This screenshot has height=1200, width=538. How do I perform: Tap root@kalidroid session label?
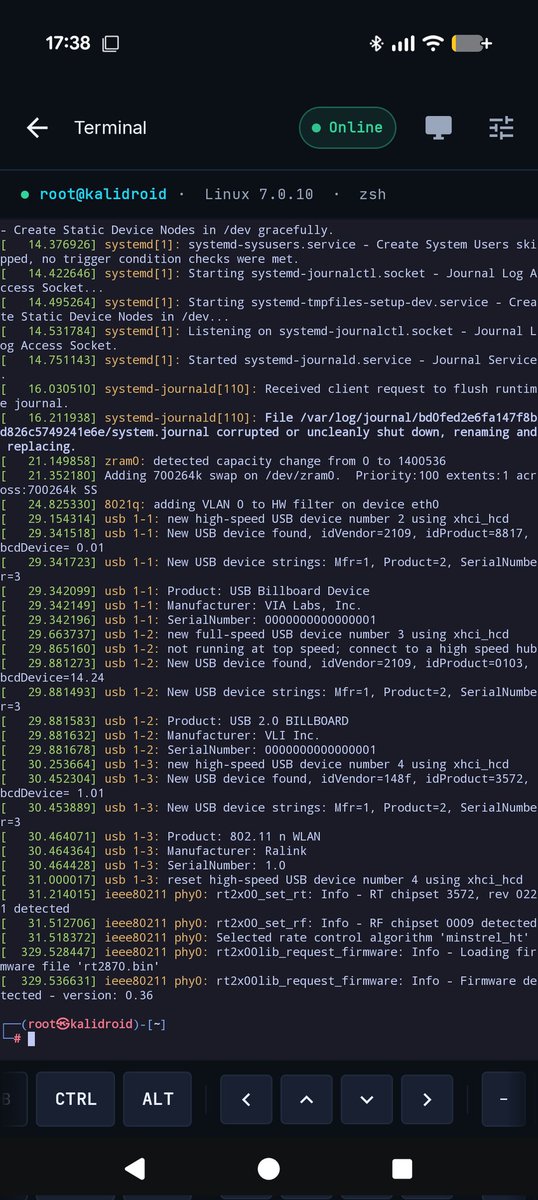point(104,194)
